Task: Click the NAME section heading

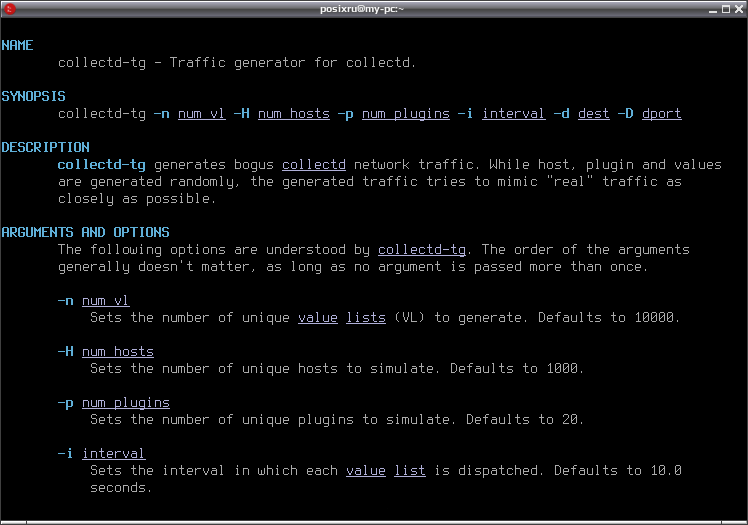Action: [17, 45]
